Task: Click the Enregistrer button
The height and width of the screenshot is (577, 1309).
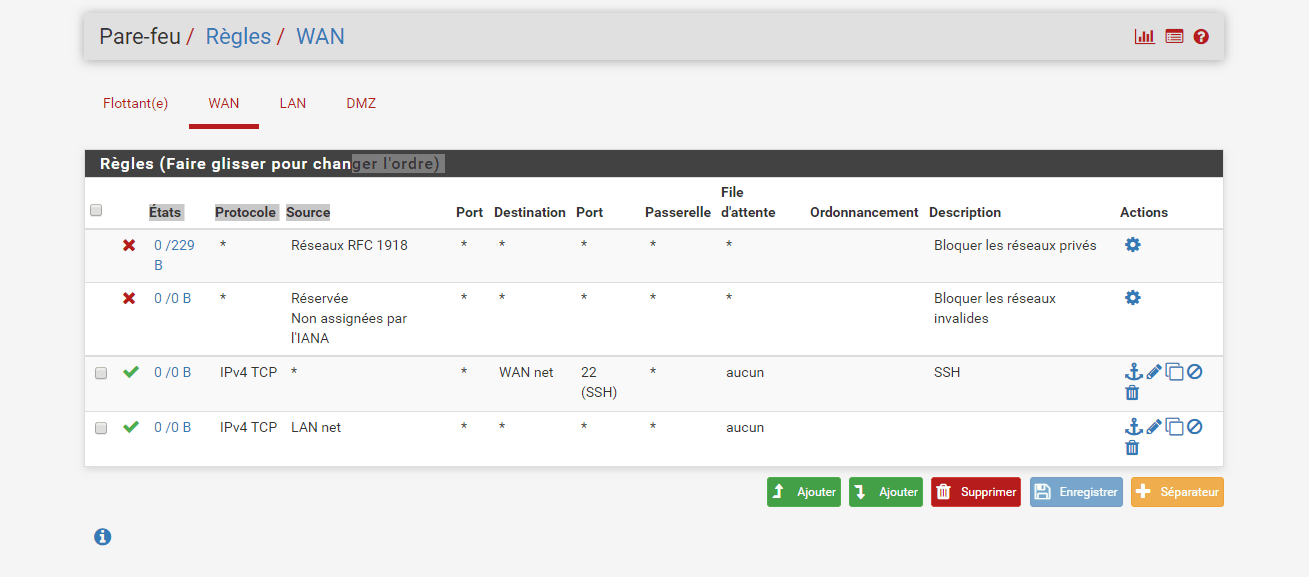Action: coord(1076,492)
